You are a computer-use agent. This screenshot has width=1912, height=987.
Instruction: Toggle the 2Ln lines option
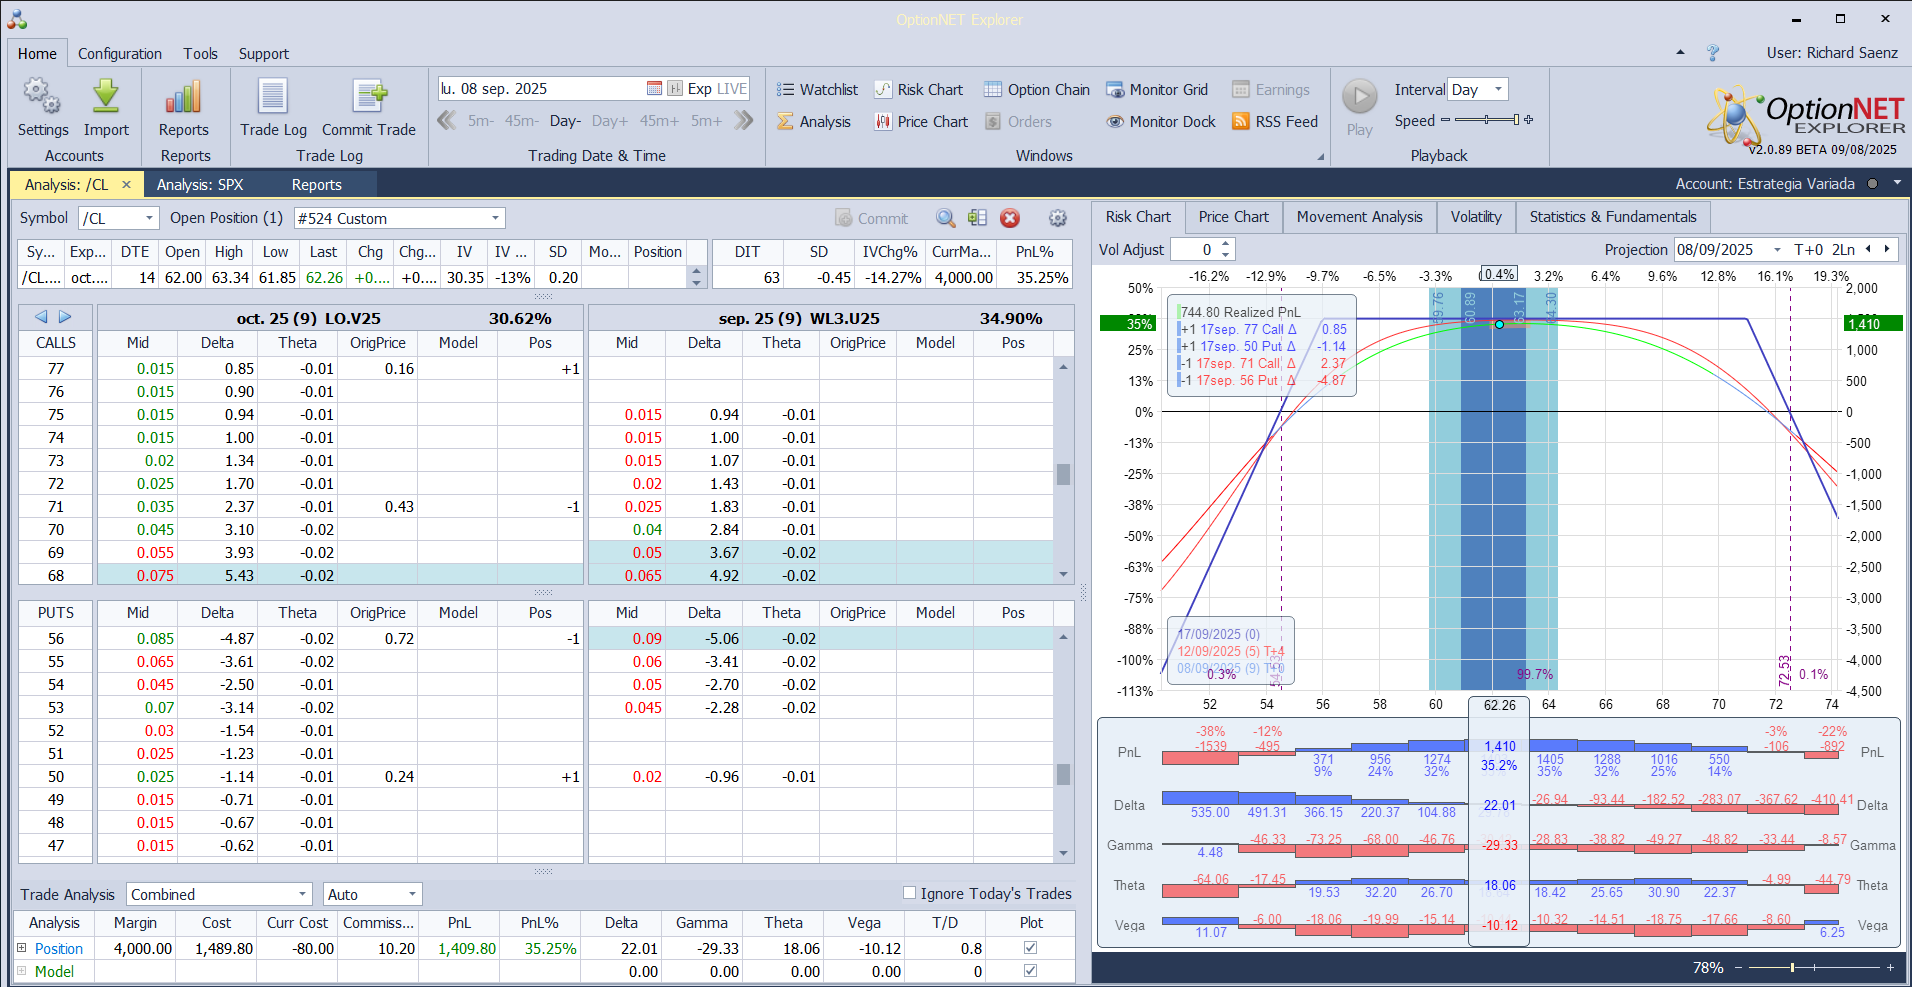click(x=1843, y=249)
